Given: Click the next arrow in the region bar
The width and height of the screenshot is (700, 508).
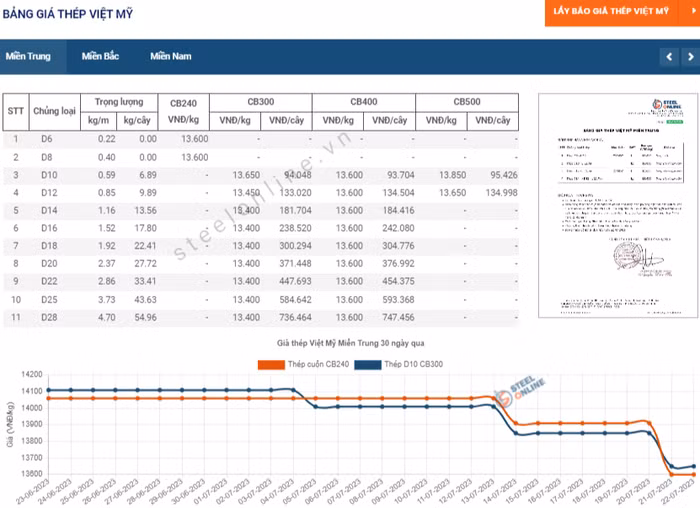Looking at the screenshot, I should 691,57.
